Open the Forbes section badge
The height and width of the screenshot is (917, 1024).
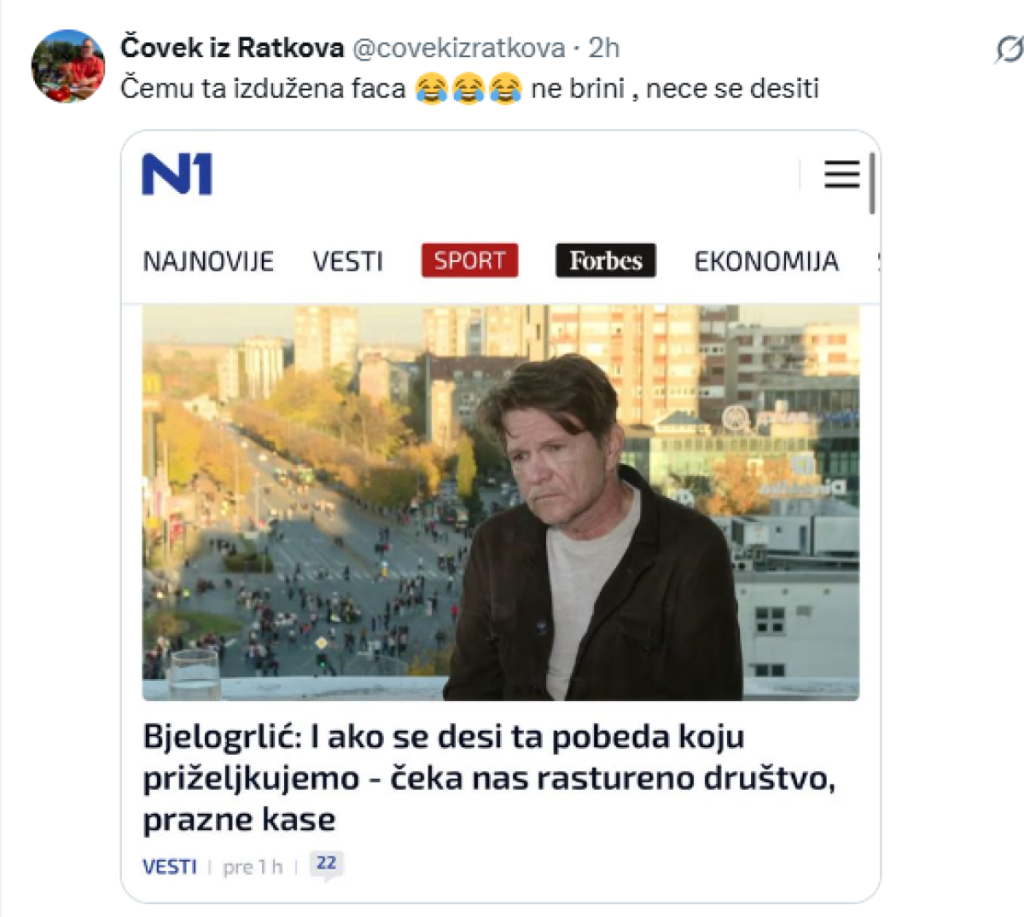pyautogui.click(x=605, y=260)
